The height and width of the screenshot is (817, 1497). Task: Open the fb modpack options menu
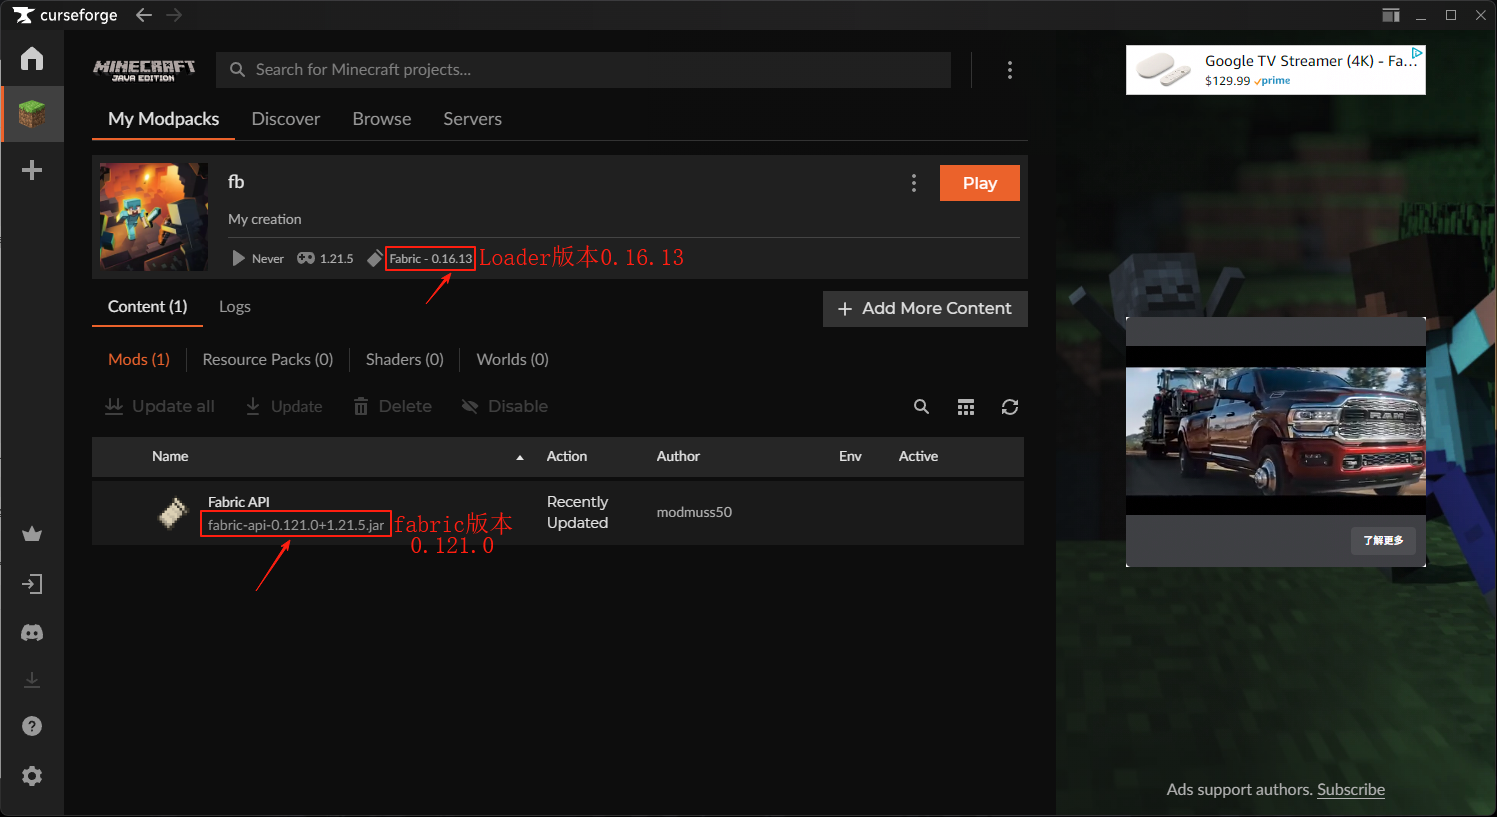(913, 183)
